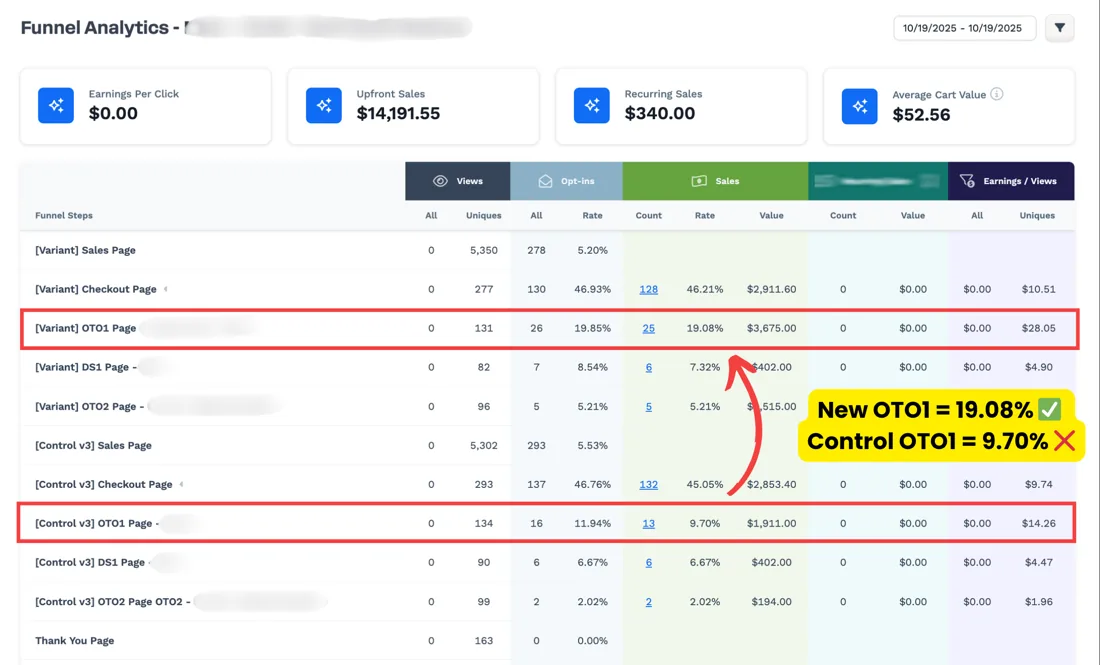Select the Opt-ins column group header

tap(566, 181)
